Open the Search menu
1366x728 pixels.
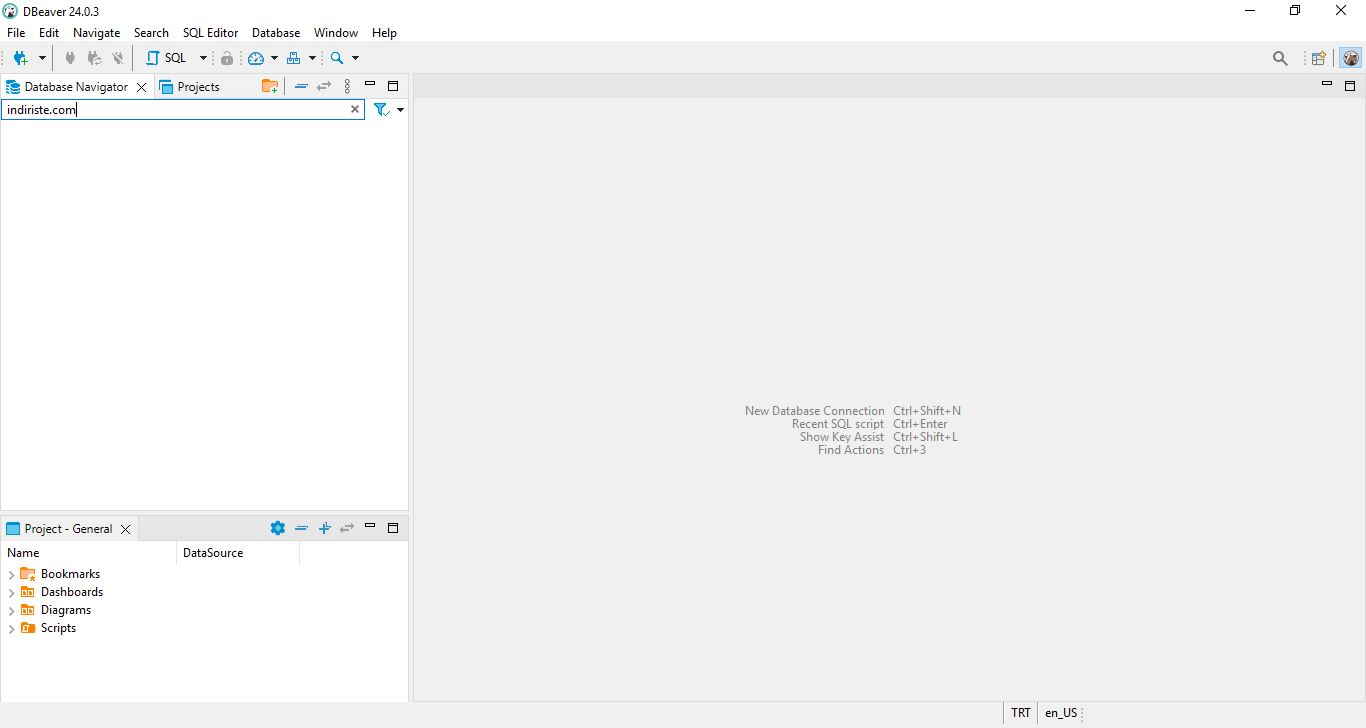pos(151,33)
